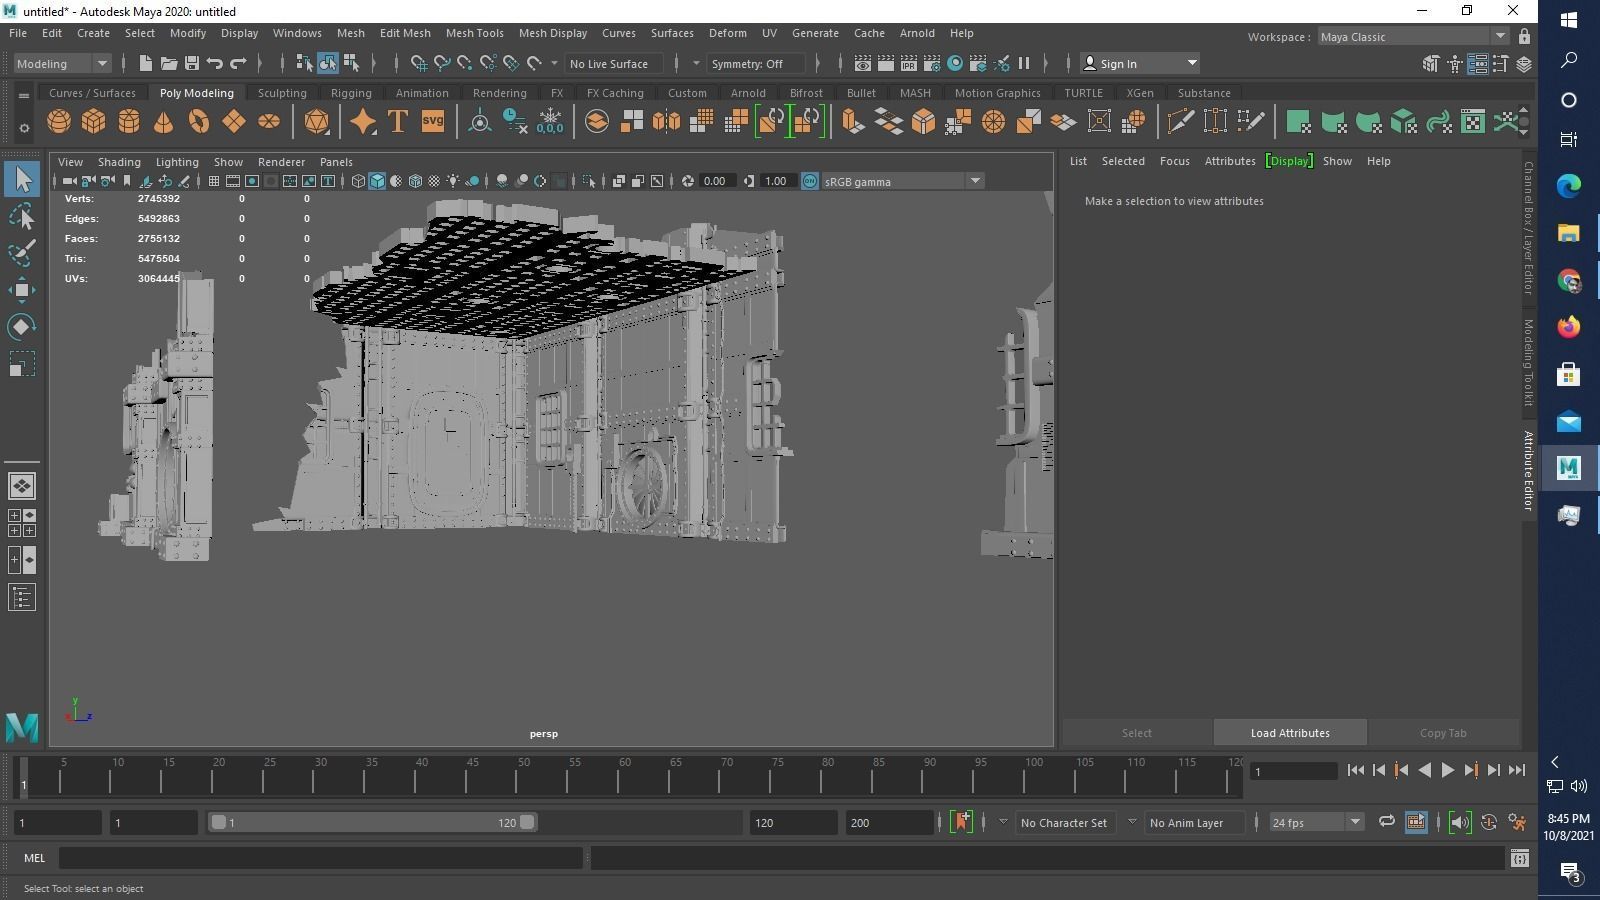The height and width of the screenshot is (900, 1600).
Task: Select the Rotate tool in the toolbox
Action: (22, 327)
